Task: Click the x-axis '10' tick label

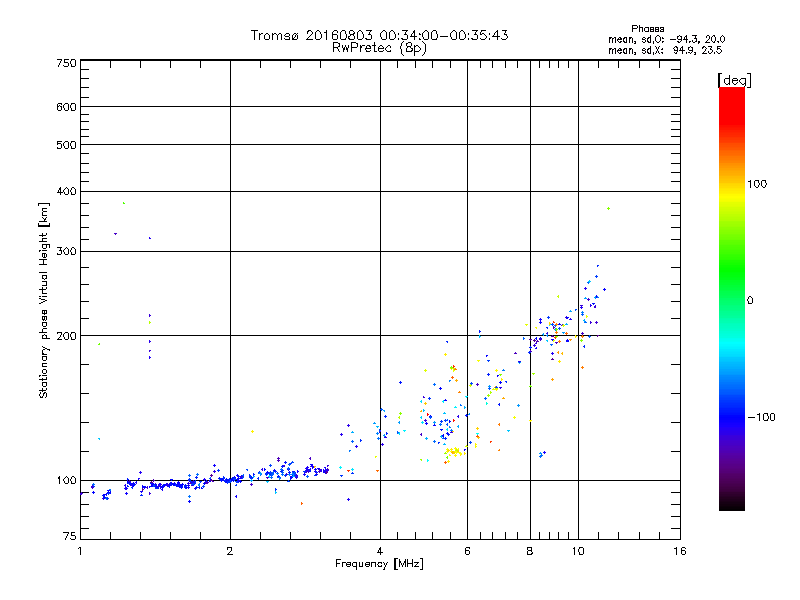Action: [578, 551]
